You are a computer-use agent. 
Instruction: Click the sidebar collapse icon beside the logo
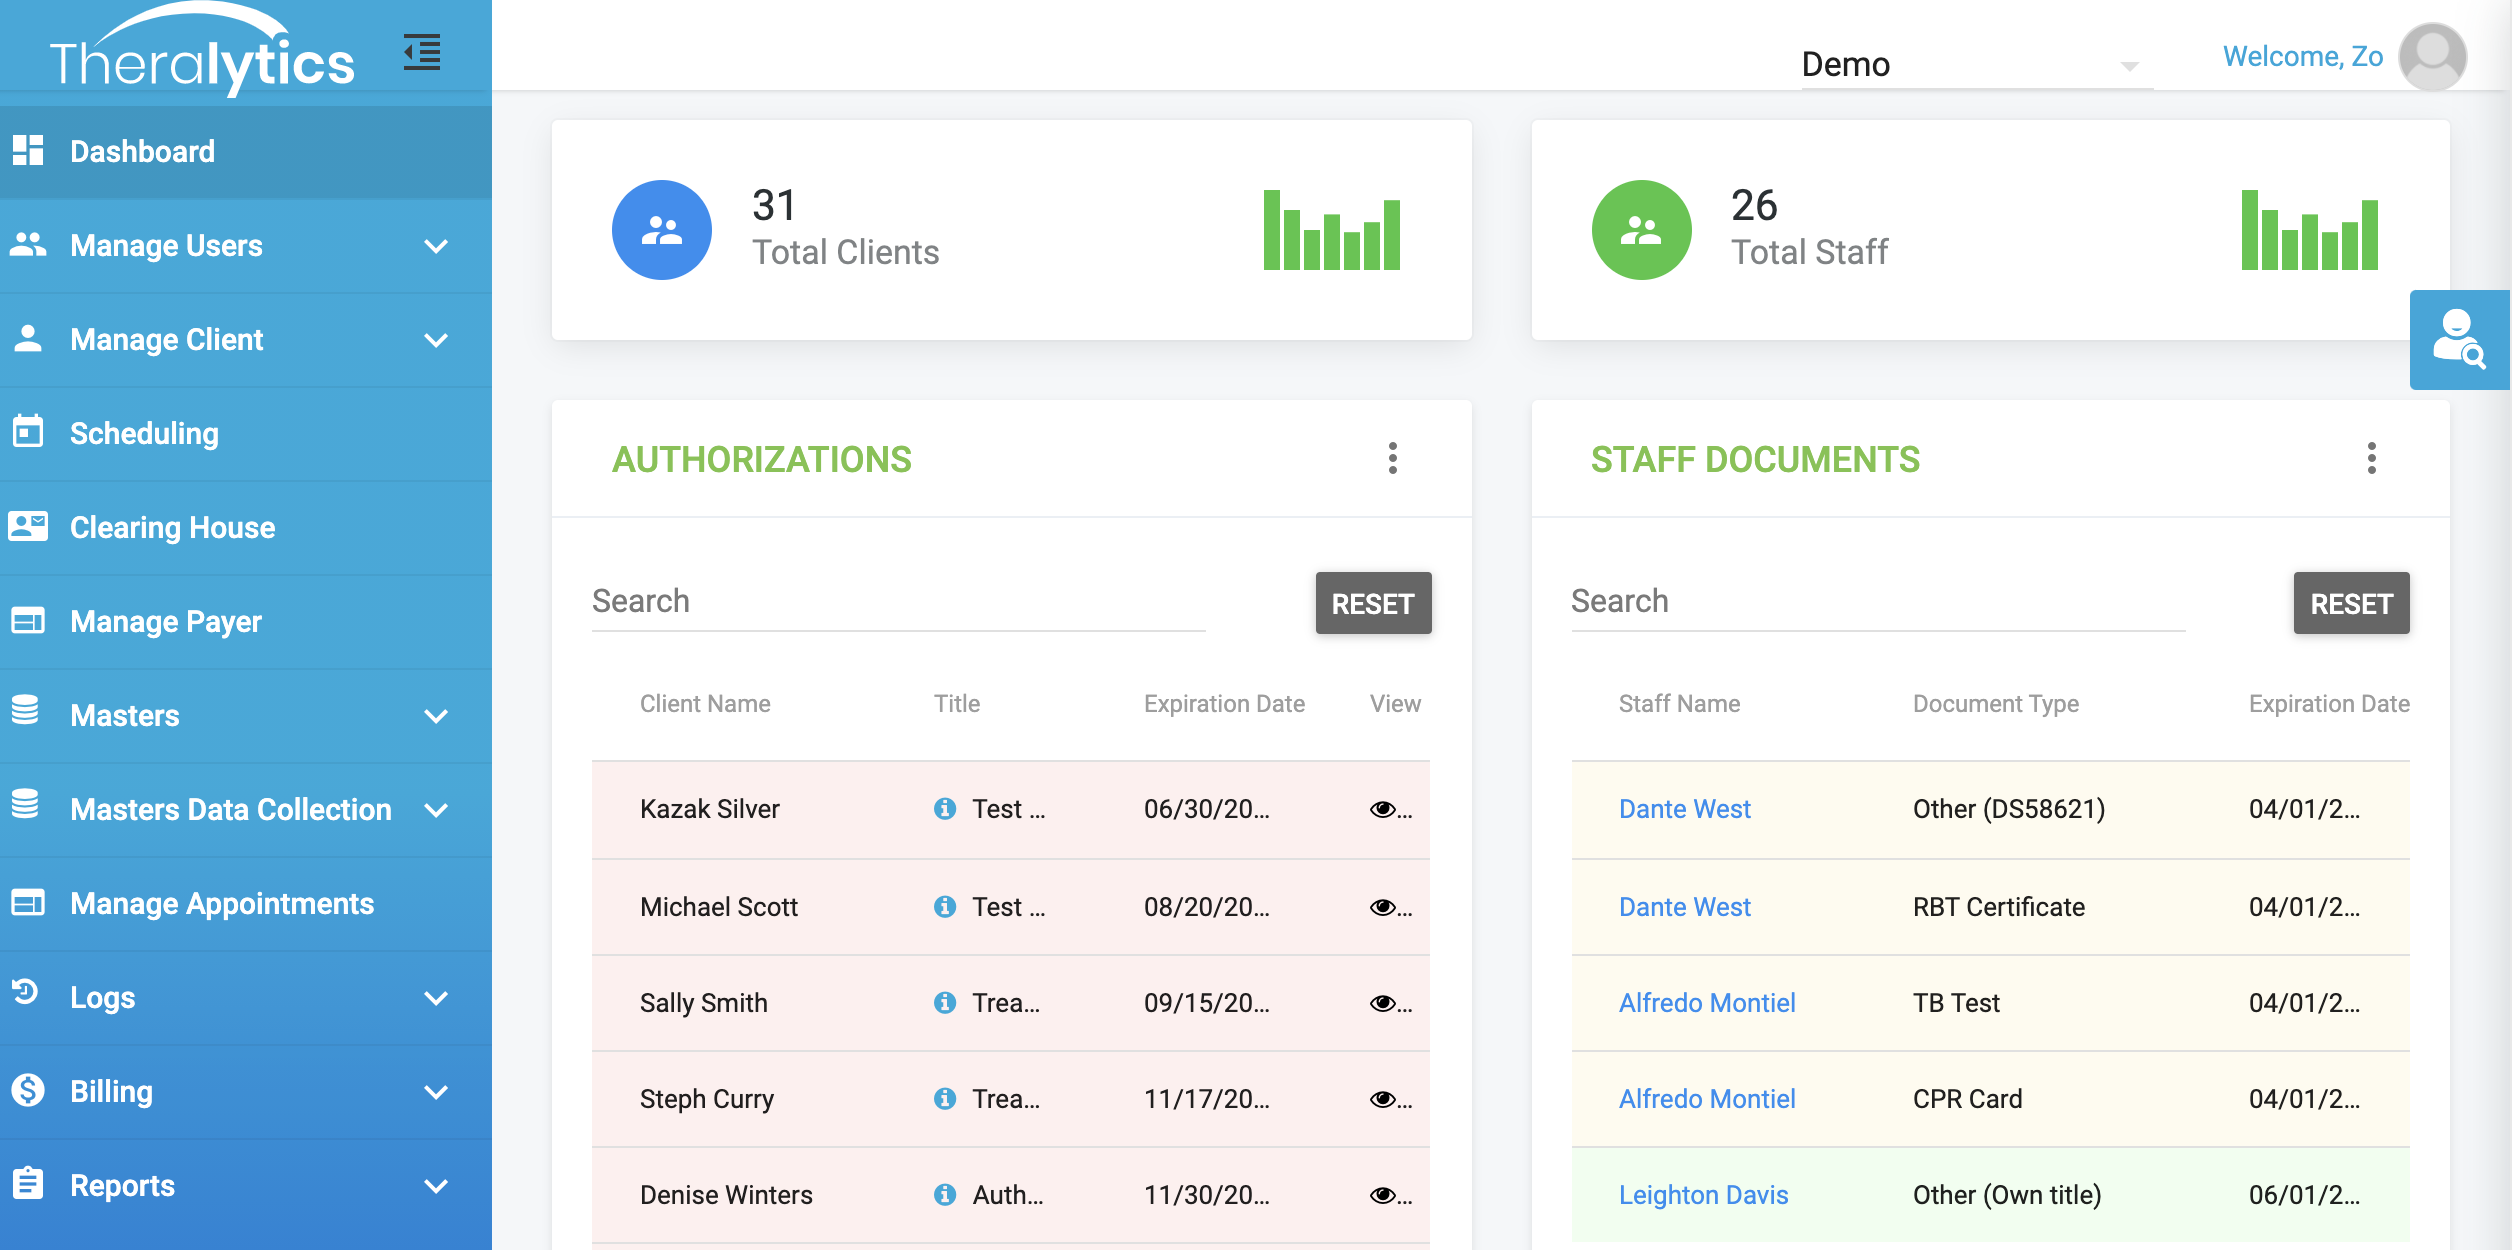421,52
